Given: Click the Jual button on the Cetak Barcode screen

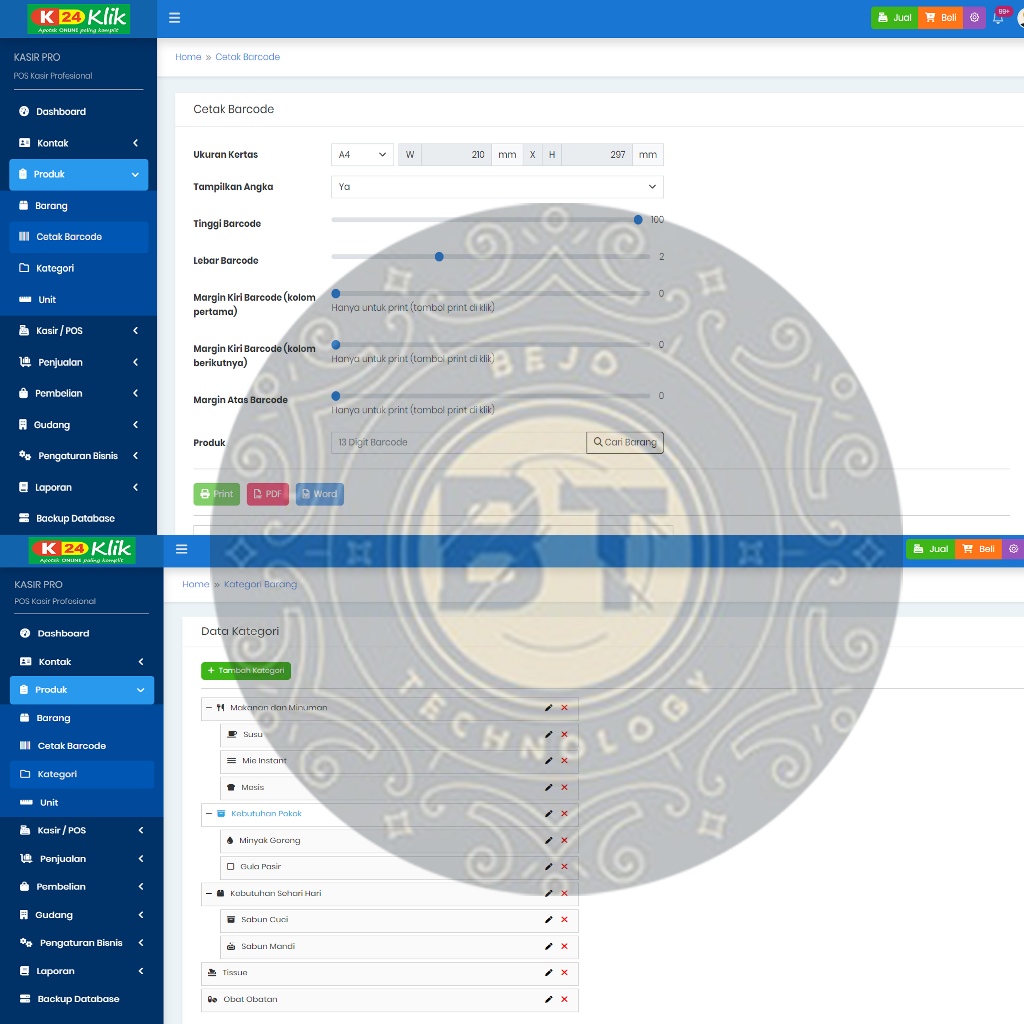Looking at the screenshot, I should click(x=895, y=18).
